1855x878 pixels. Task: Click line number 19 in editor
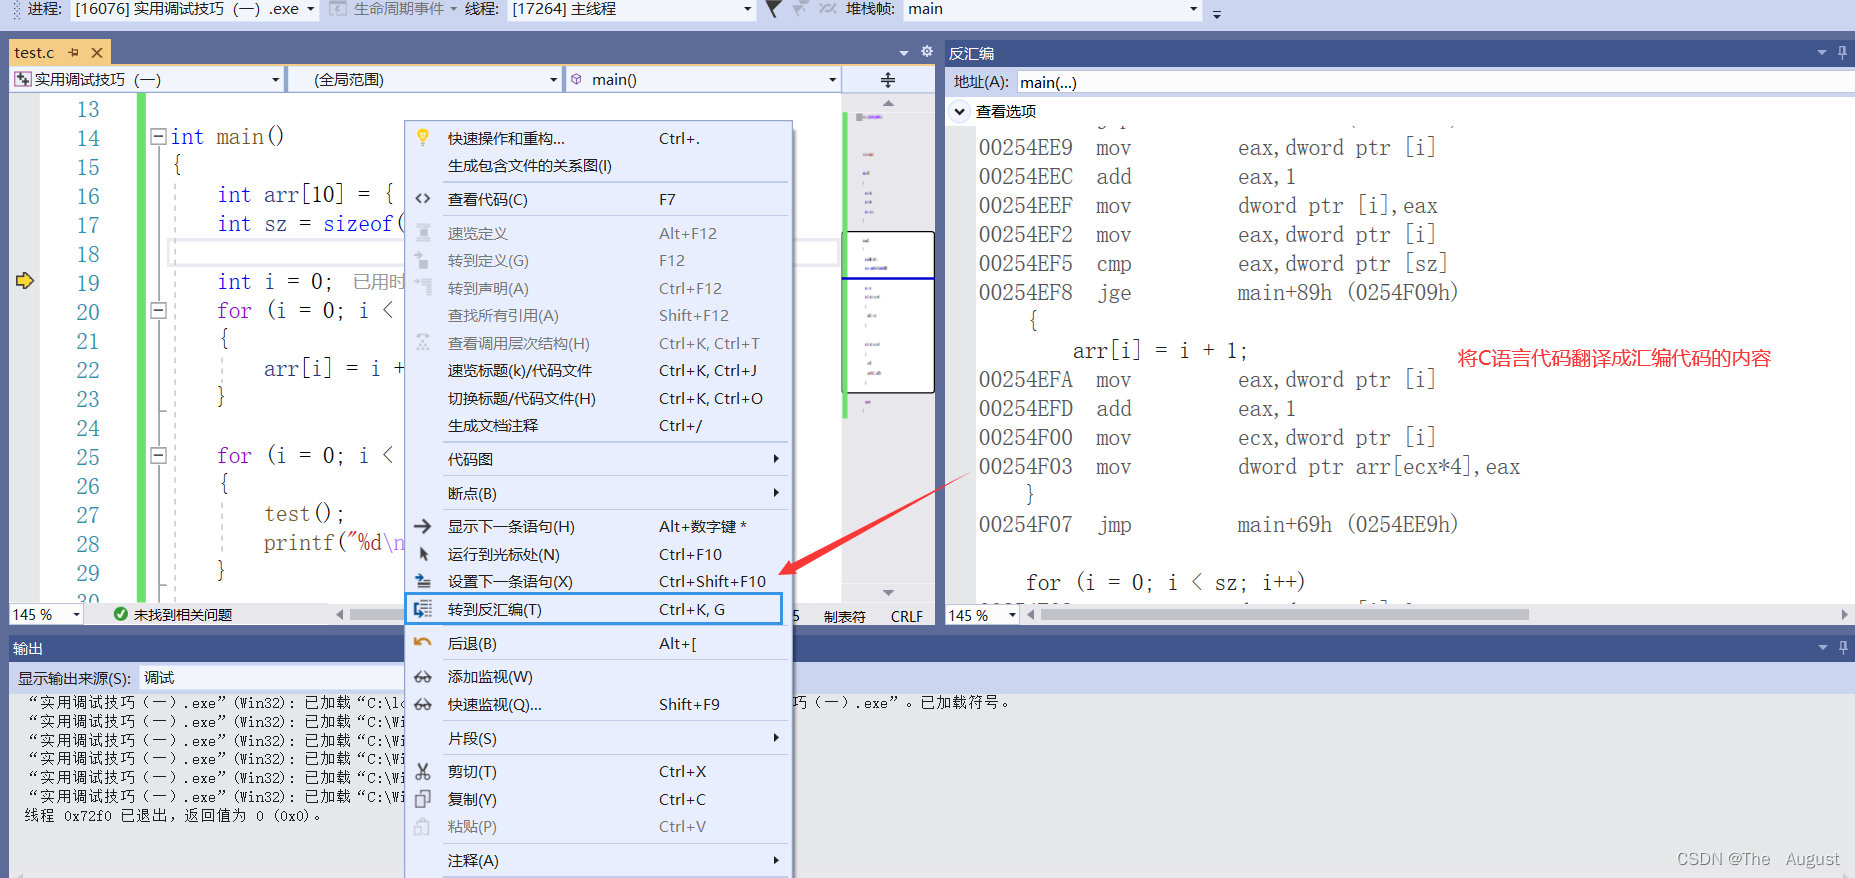click(x=88, y=283)
